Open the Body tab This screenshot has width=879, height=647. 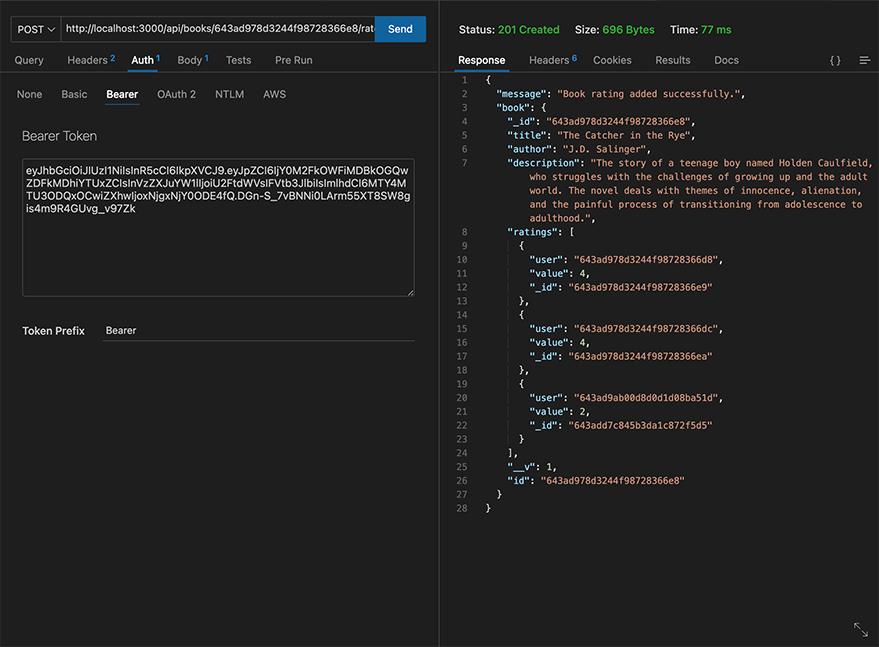[x=193, y=60]
